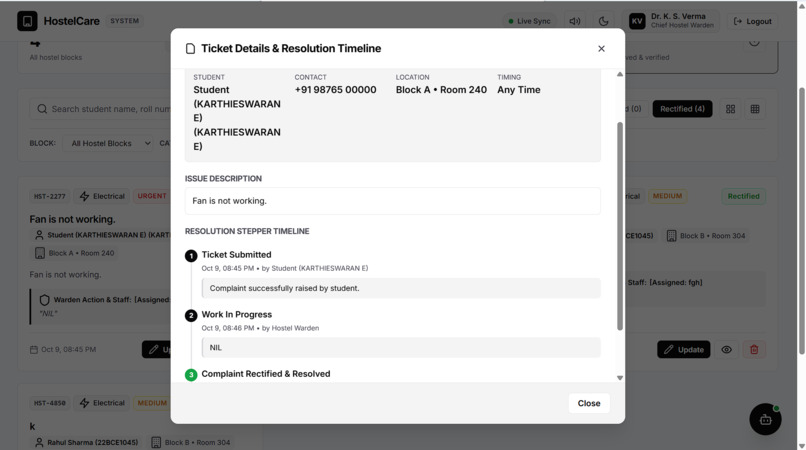Click the SYSTEM badge beside HostelCare

click(x=124, y=21)
